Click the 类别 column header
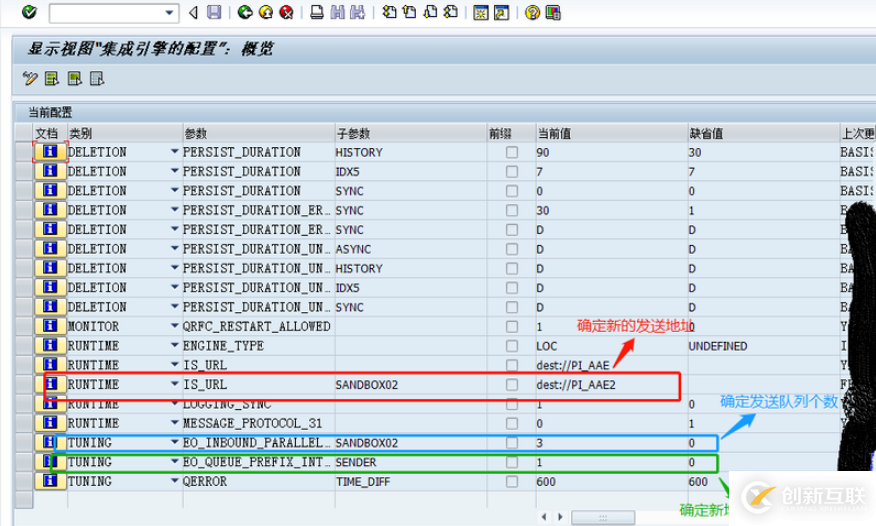Image resolution: width=876 pixels, height=526 pixels. [125, 133]
